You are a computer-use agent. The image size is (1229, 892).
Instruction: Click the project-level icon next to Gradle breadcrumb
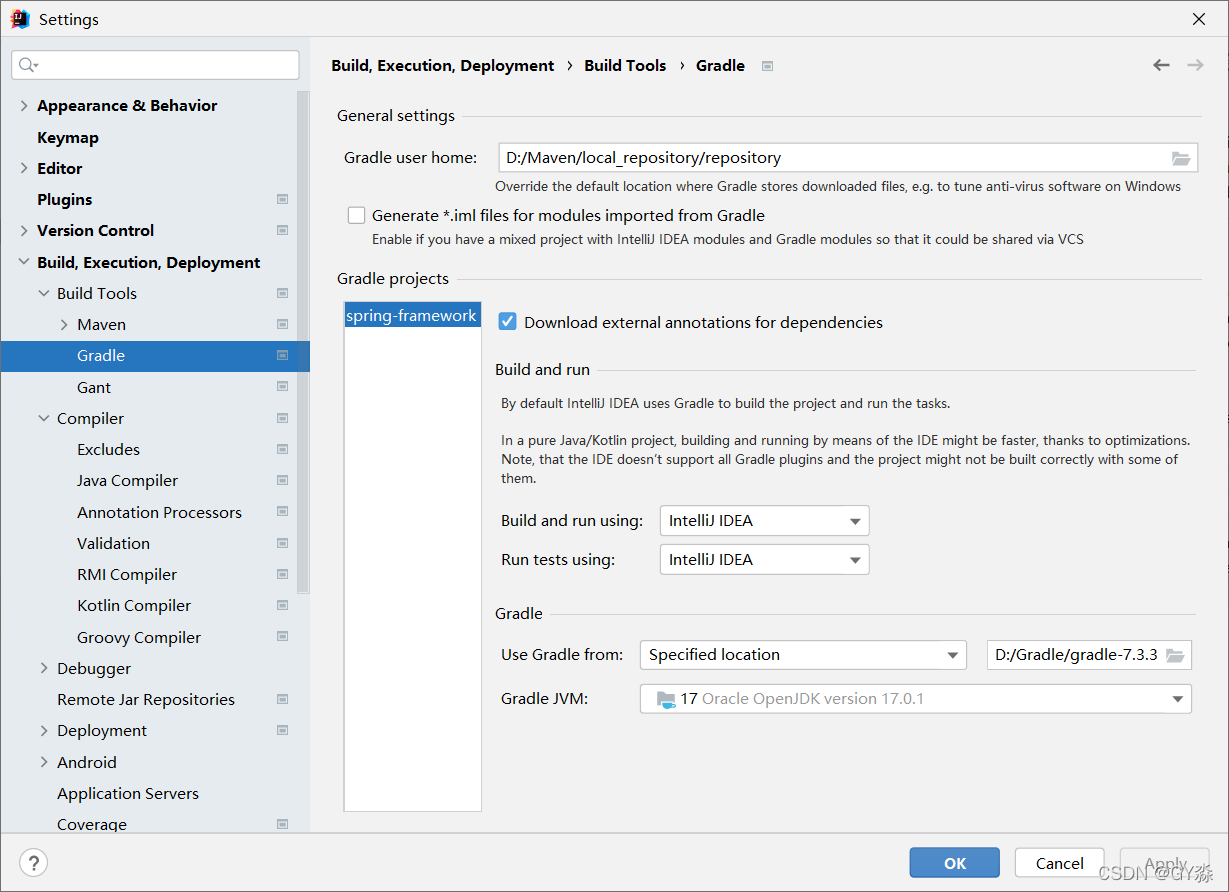click(x=767, y=66)
